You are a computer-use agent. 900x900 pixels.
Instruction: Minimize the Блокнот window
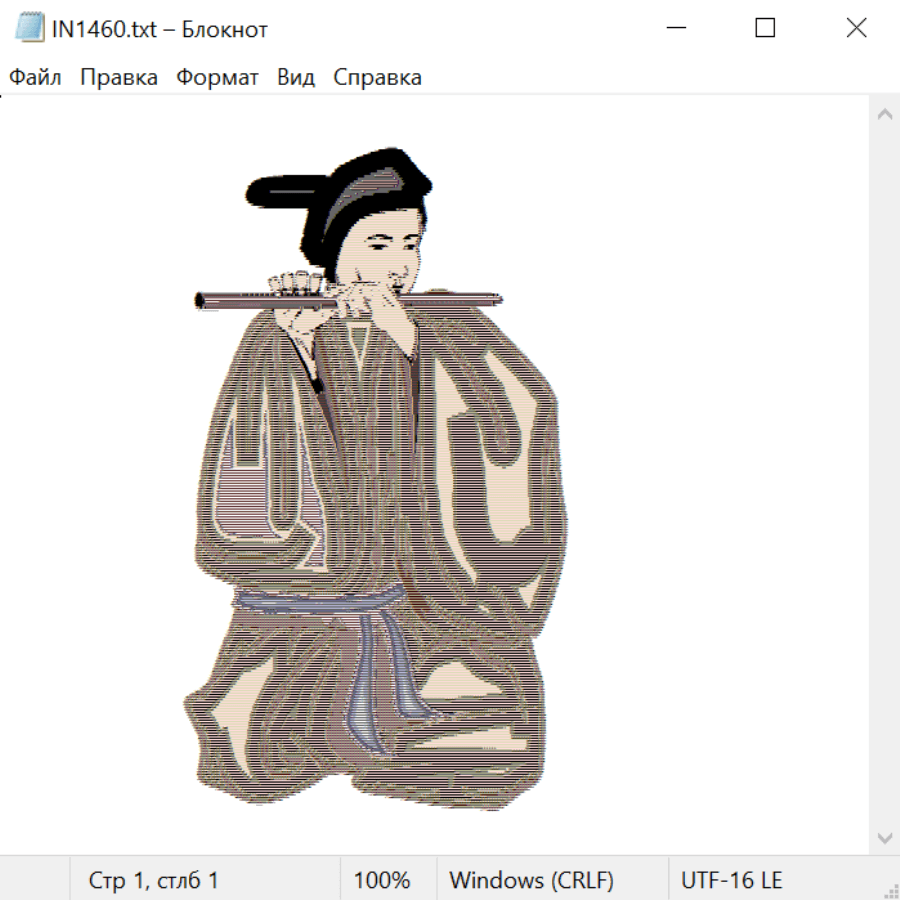674,28
